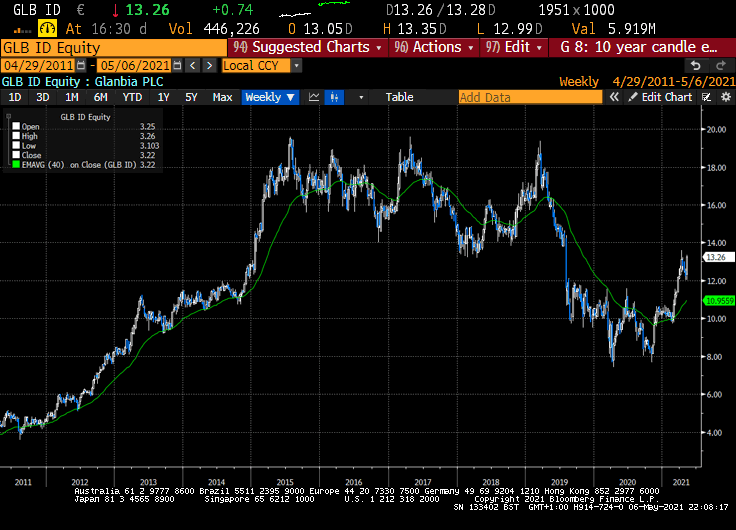Image resolution: width=736 pixels, height=530 pixels.
Task: Toggle the Close series legend checkbox
Action: pos(16,155)
